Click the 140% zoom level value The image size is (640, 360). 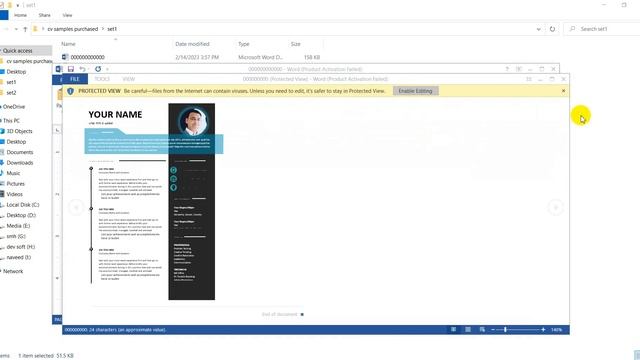[556, 329]
